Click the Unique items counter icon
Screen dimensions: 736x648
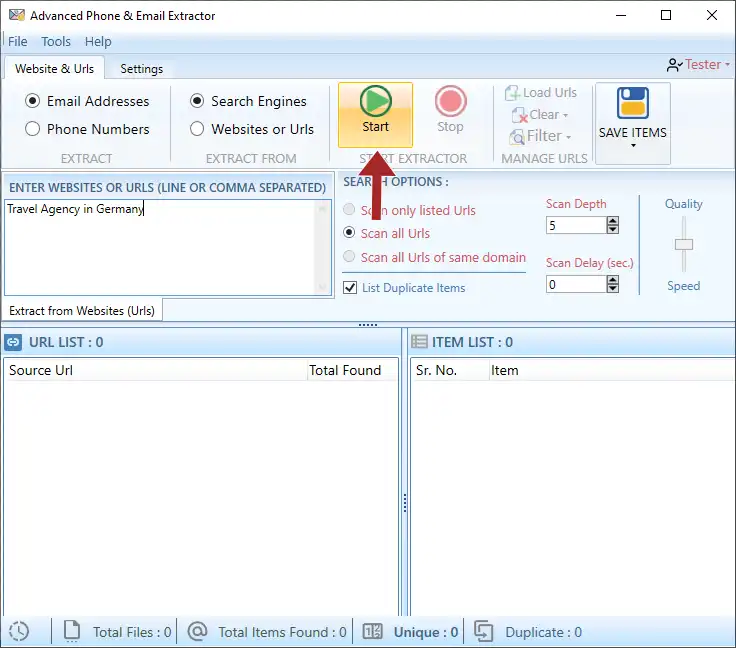click(x=373, y=632)
